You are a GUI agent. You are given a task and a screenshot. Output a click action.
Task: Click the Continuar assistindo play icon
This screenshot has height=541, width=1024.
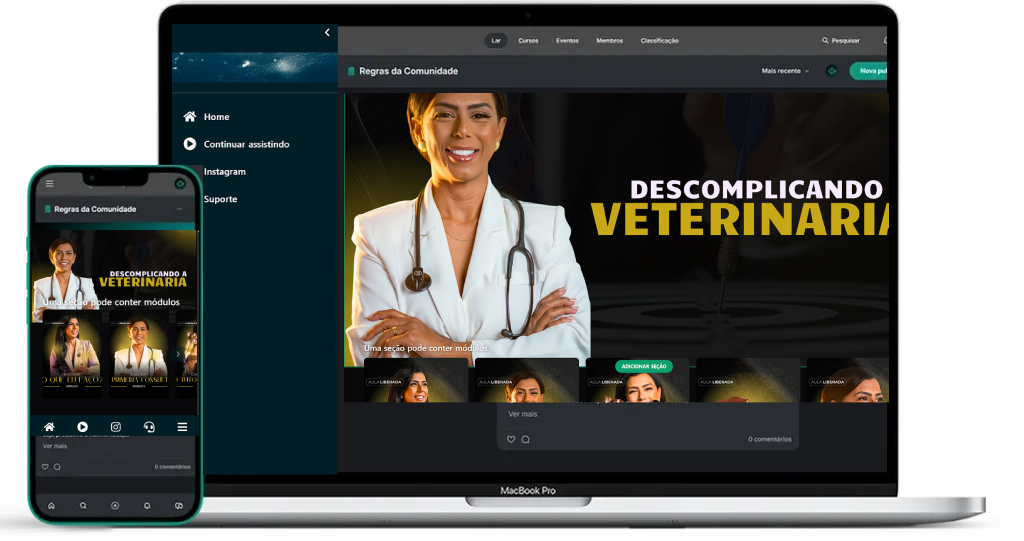(x=190, y=144)
